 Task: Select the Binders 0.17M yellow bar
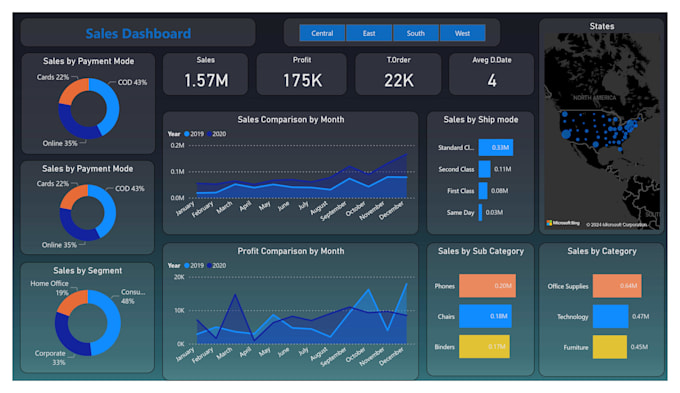point(484,347)
